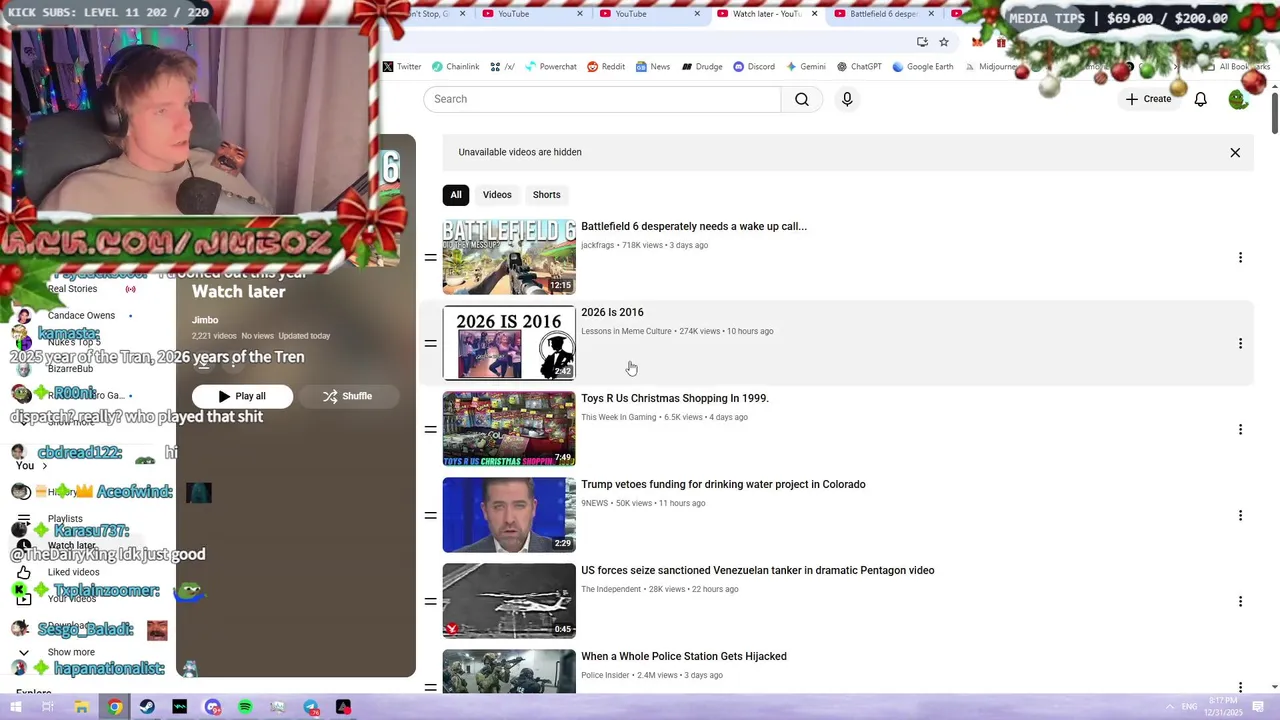Open the Discord bookmark
The width and height of the screenshot is (1280, 720).
coord(754,67)
